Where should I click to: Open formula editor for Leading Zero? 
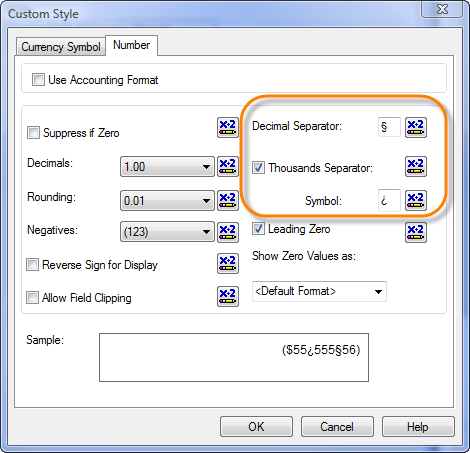point(416,232)
